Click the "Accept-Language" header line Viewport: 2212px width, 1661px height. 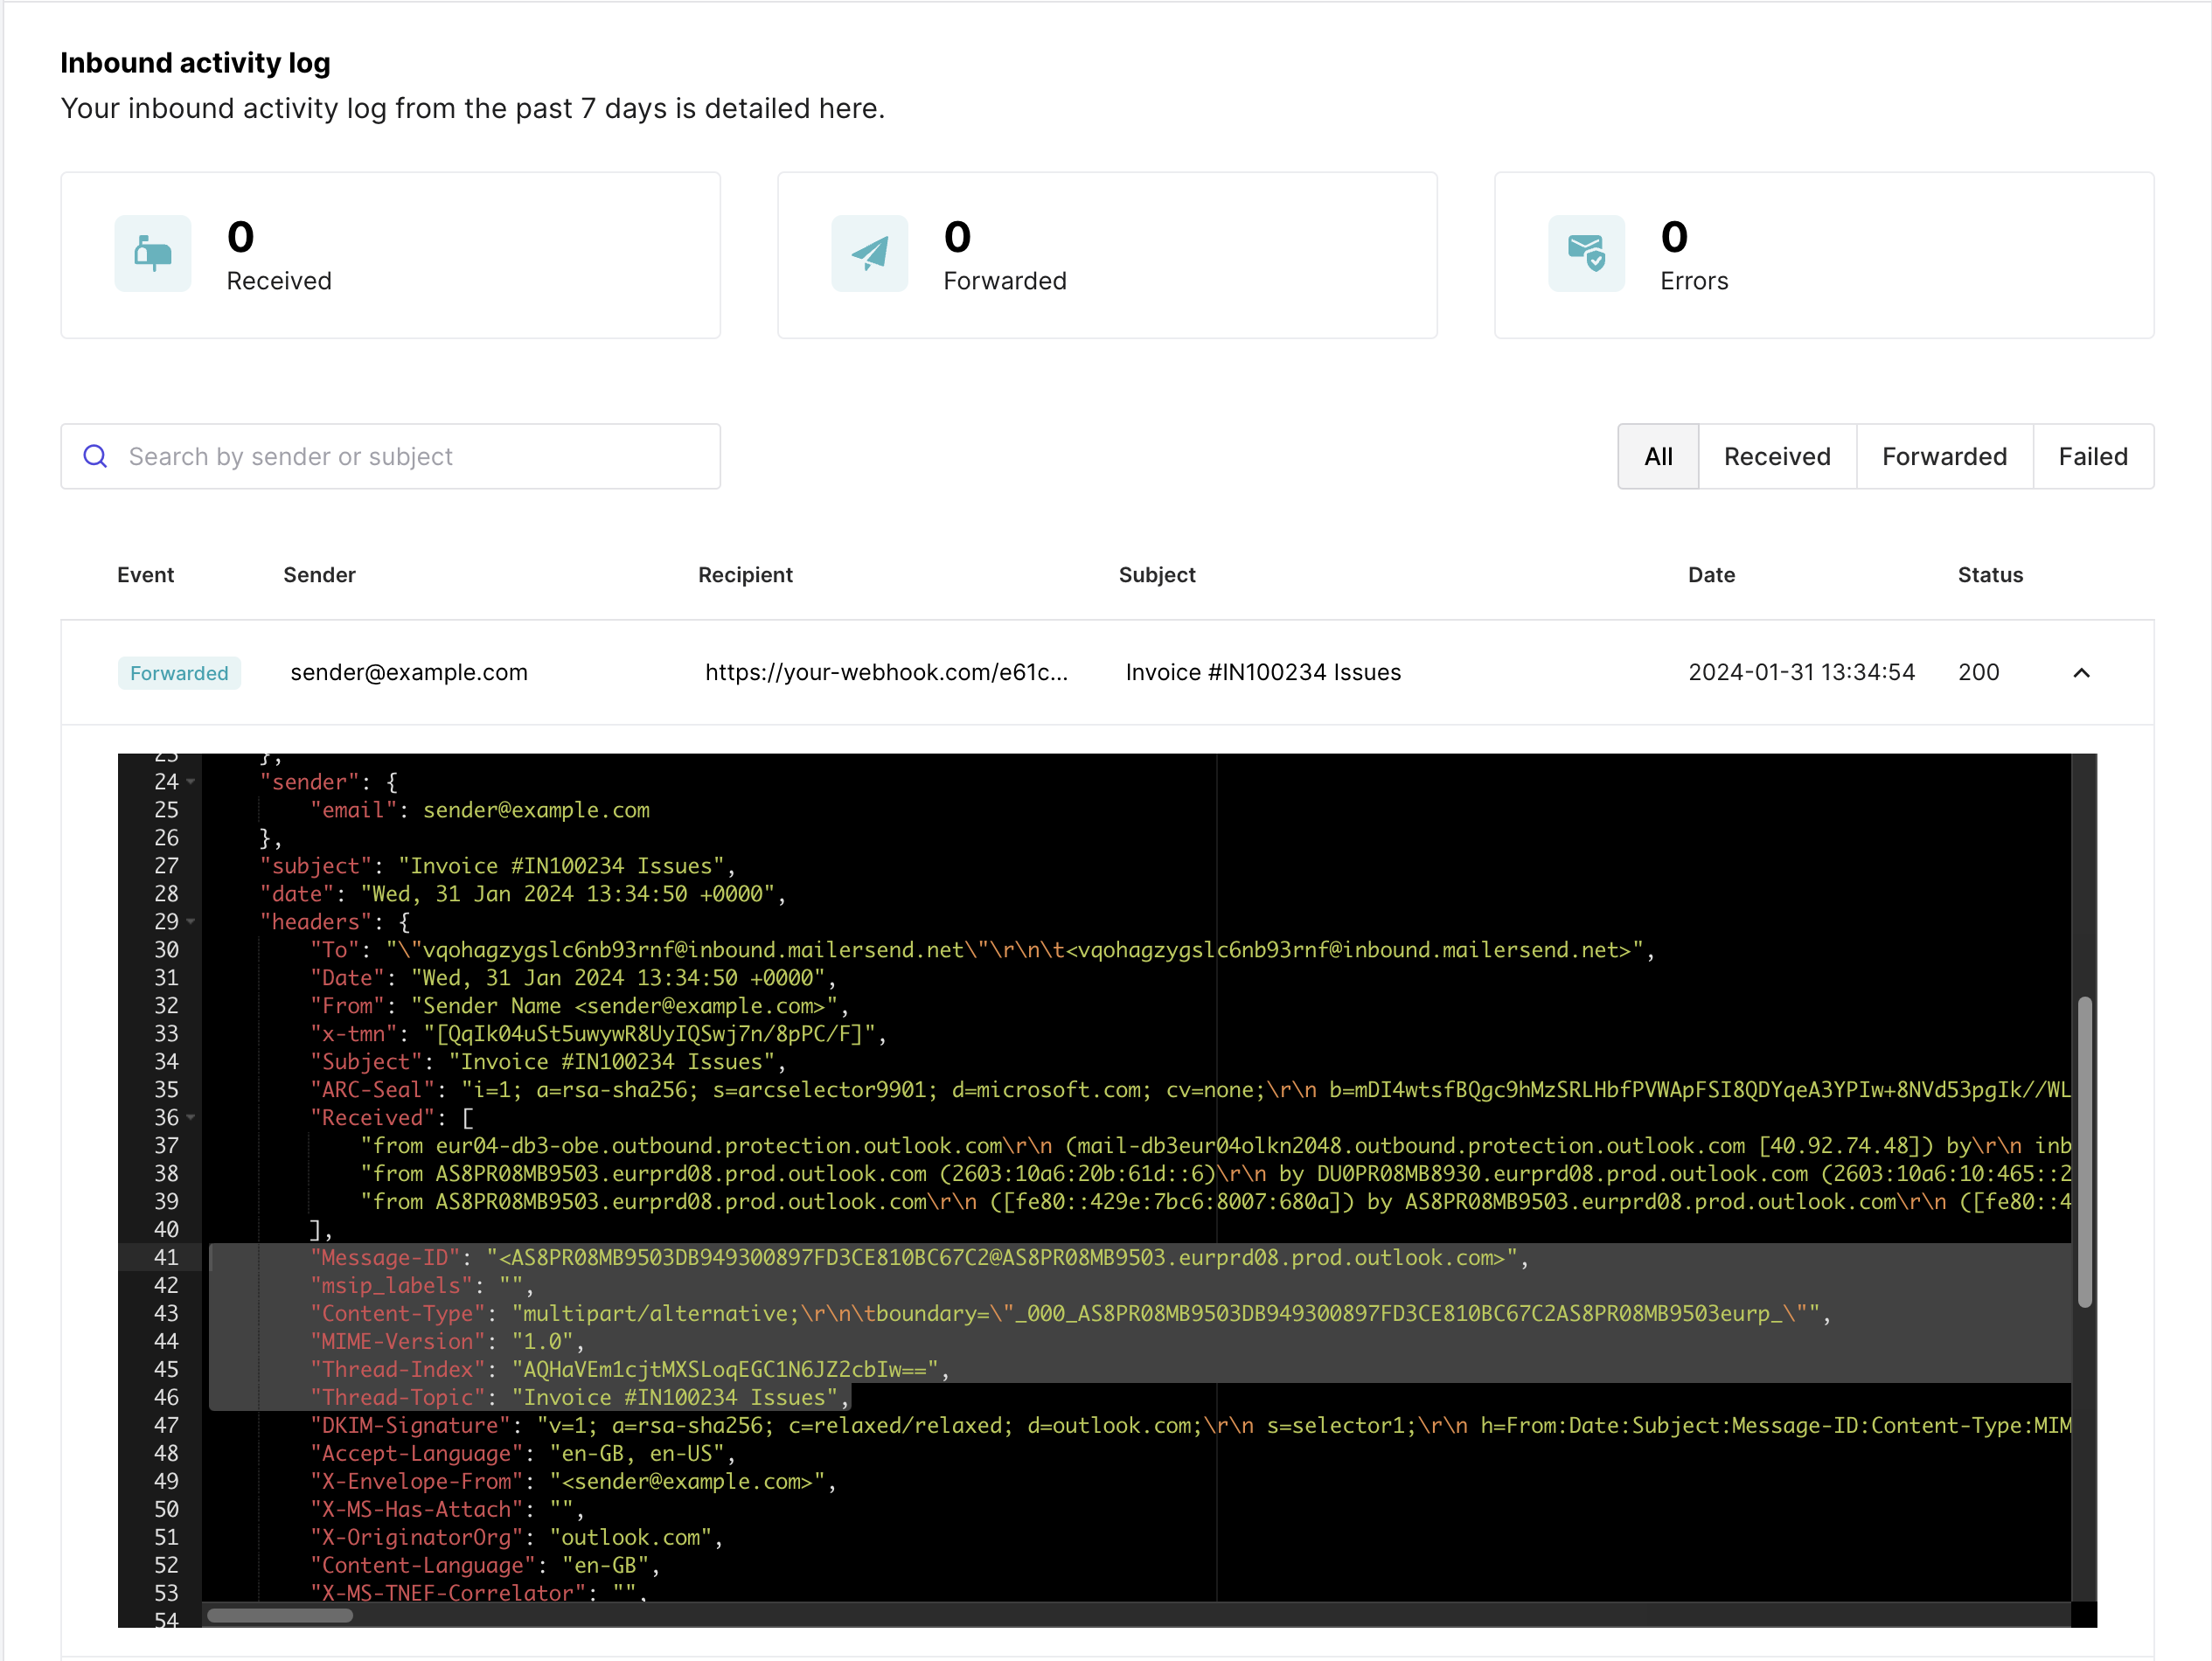[x=522, y=1454]
